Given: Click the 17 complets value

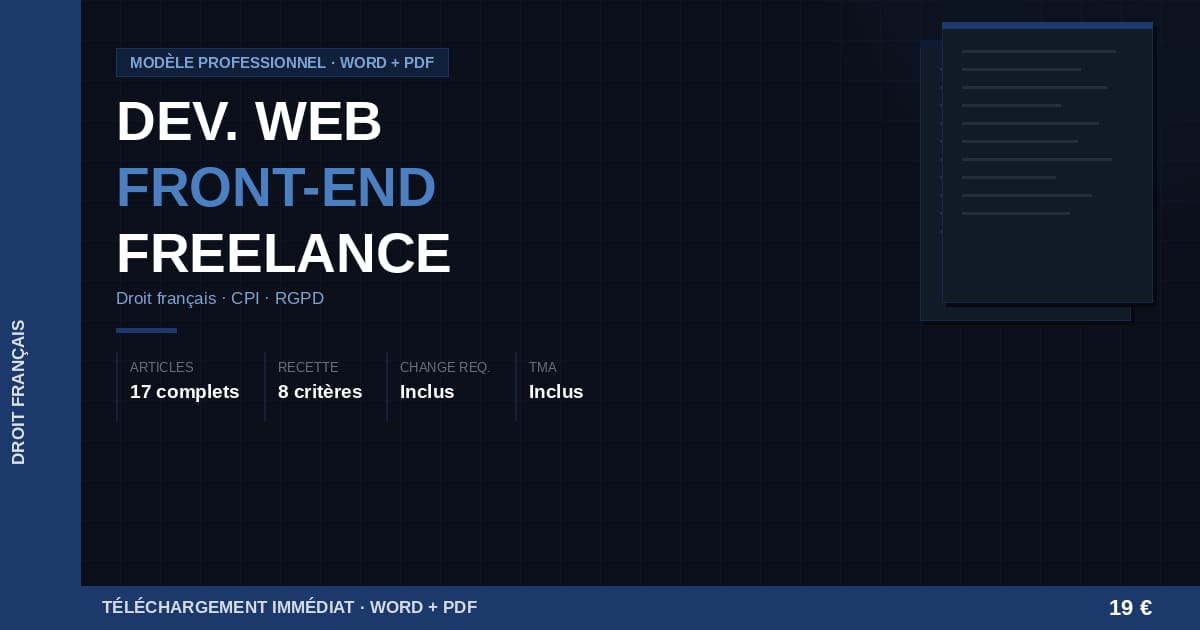Looking at the screenshot, I should (x=185, y=392).
